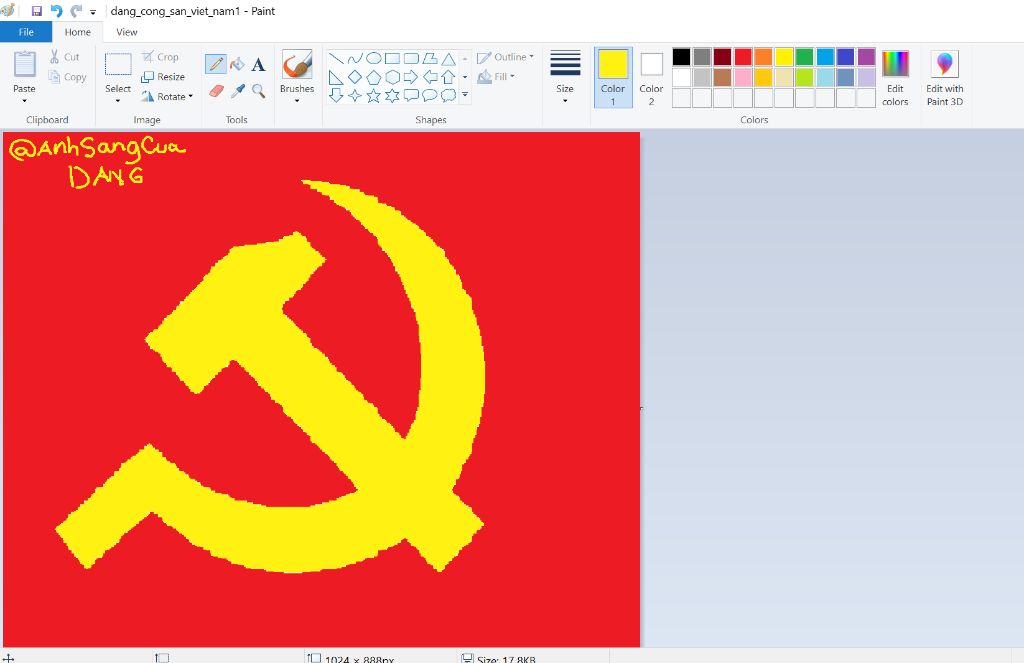This screenshot has height=663, width=1024.
Task: Pick the pink color swatch
Action: click(x=743, y=77)
